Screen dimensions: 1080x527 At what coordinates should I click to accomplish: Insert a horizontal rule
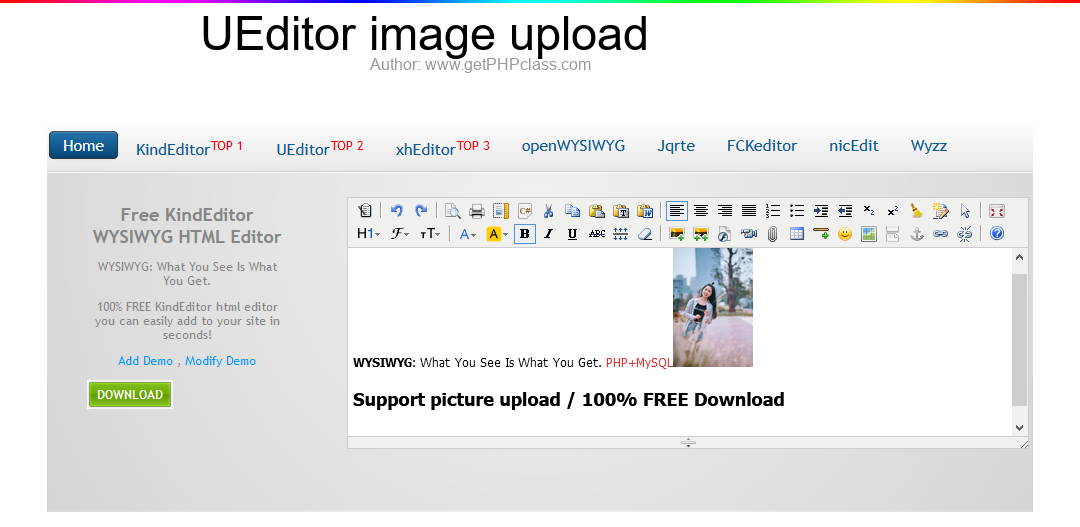pos(820,234)
